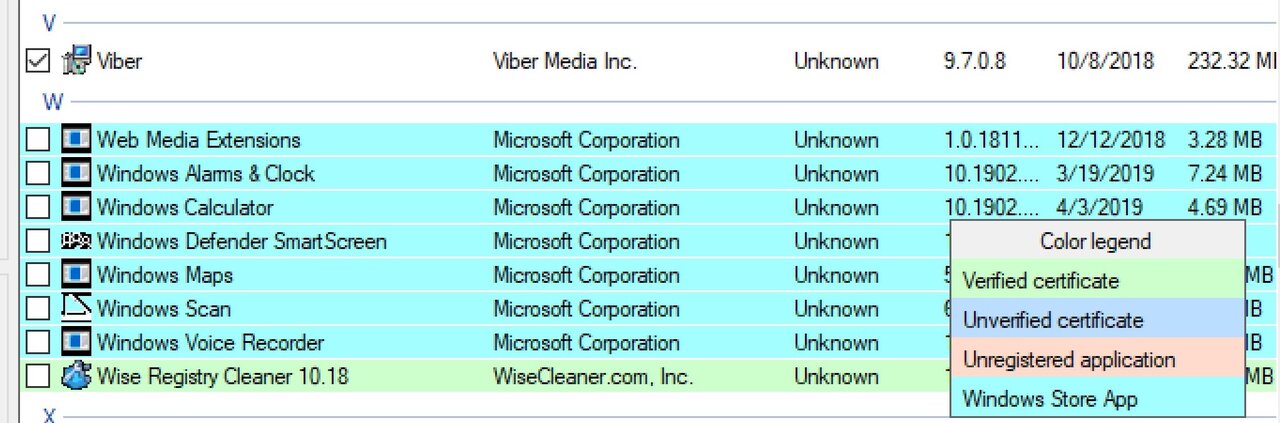Click the Windows Alarms & Clock icon
This screenshot has width=1280, height=423.
pos(76,174)
